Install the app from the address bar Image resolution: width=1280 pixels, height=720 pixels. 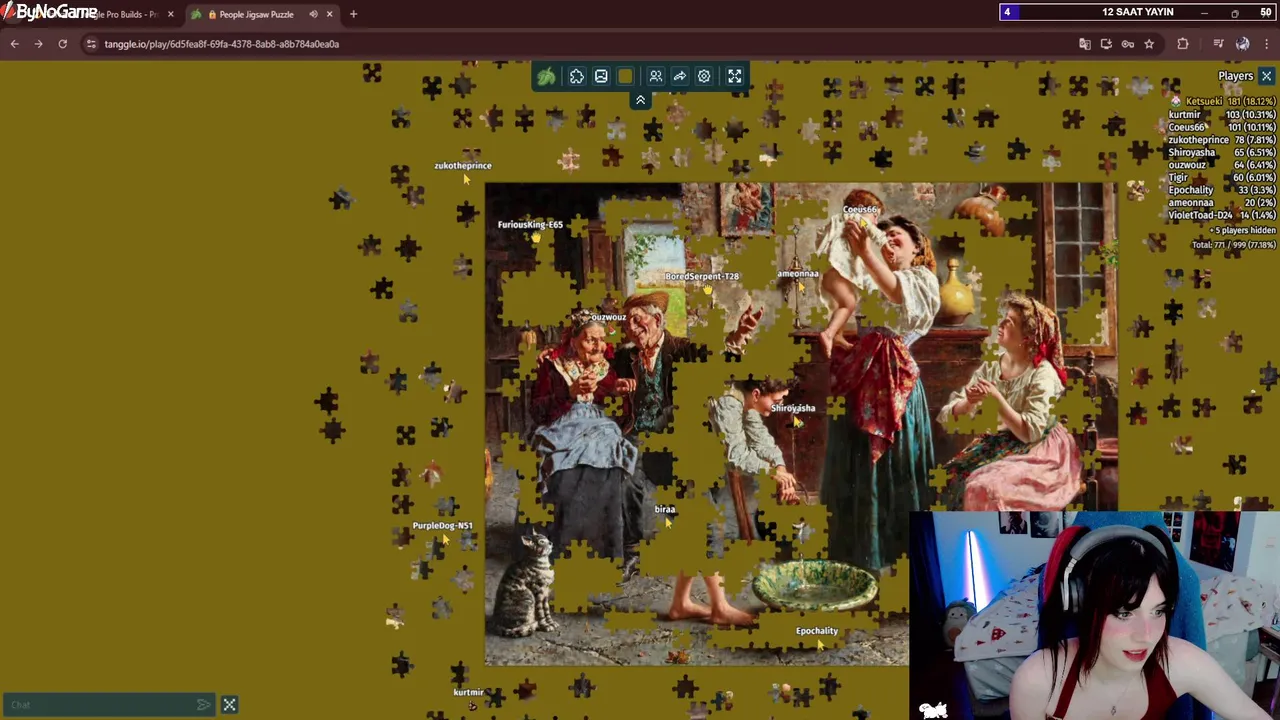point(1106,44)
